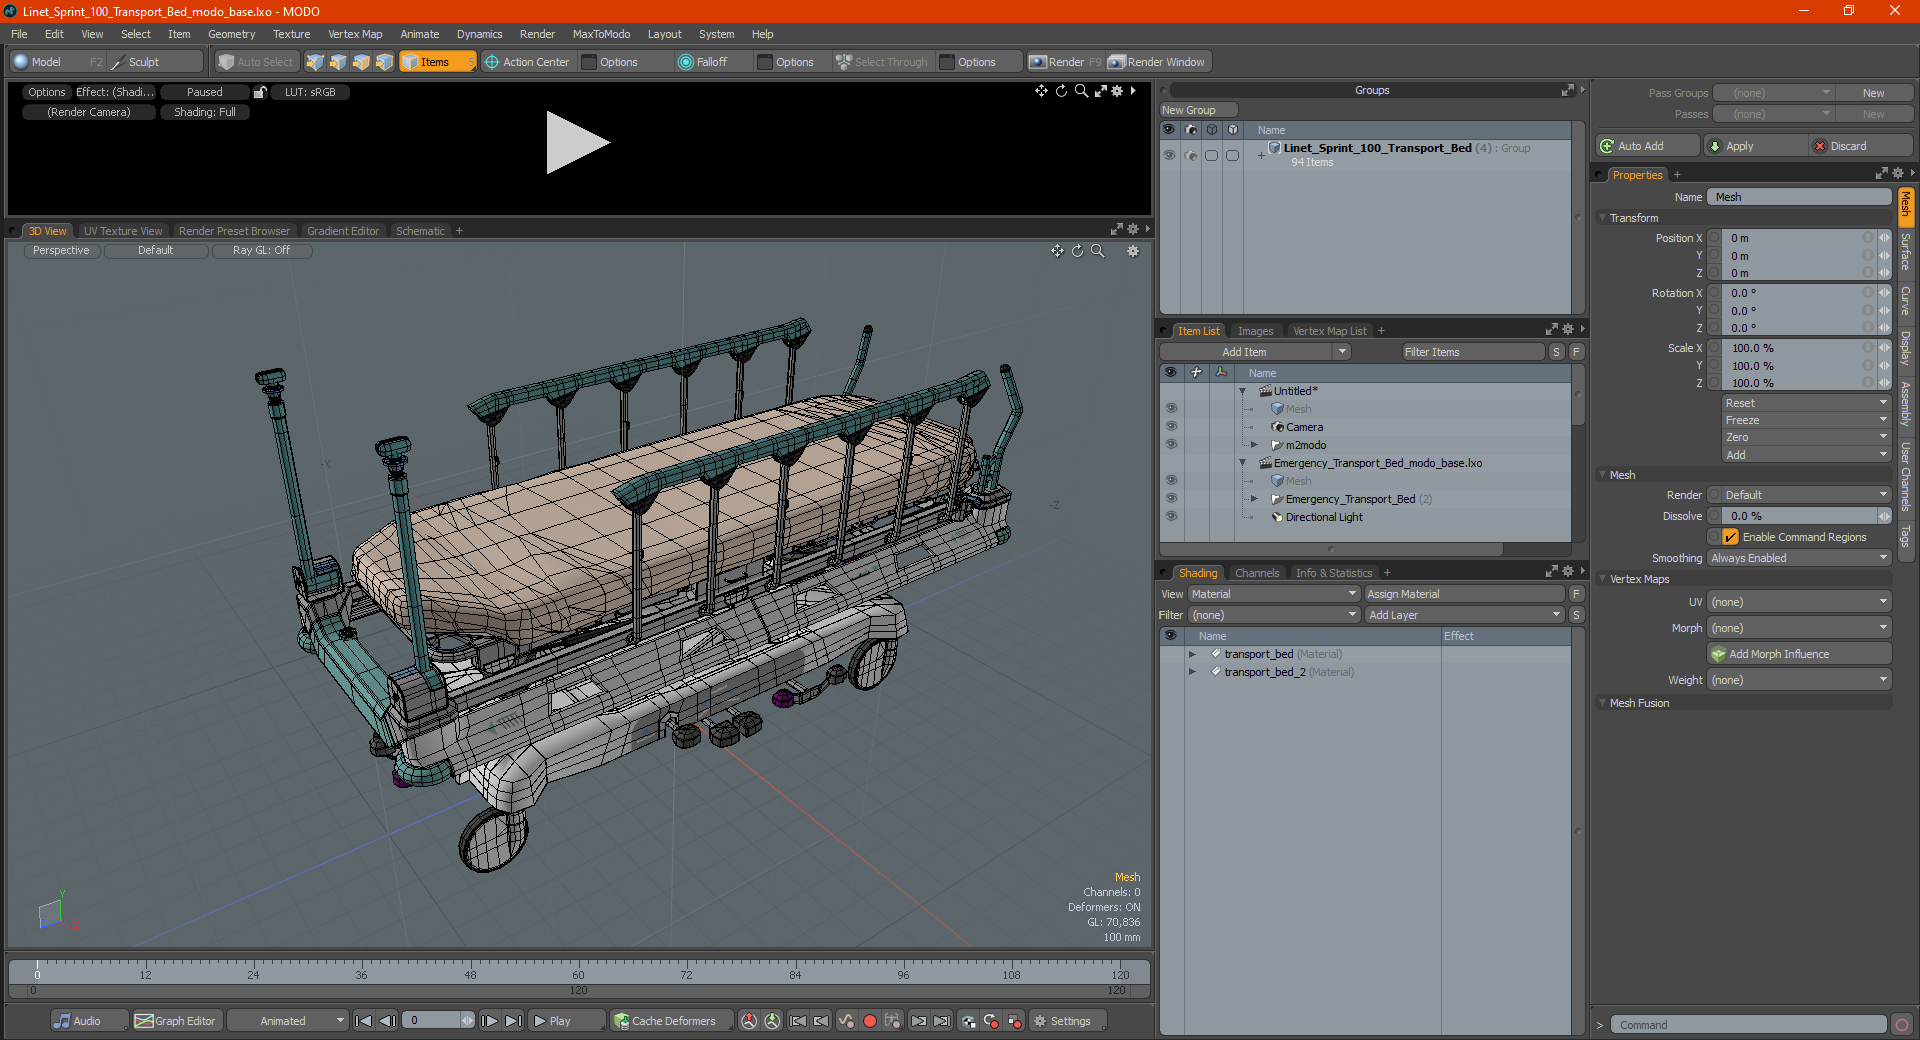
Task: Expand transport_bed_2 material
Action: click(1192, 672)
